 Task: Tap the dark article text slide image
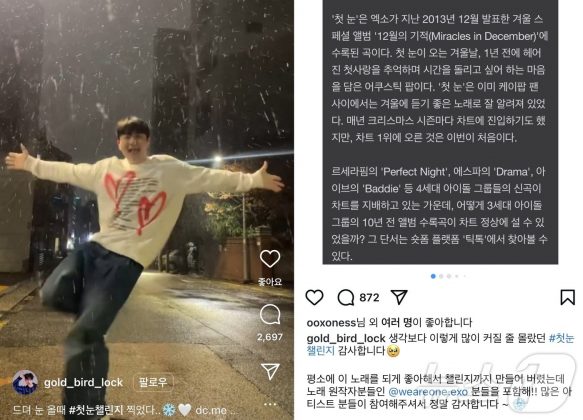click(440, 132)
